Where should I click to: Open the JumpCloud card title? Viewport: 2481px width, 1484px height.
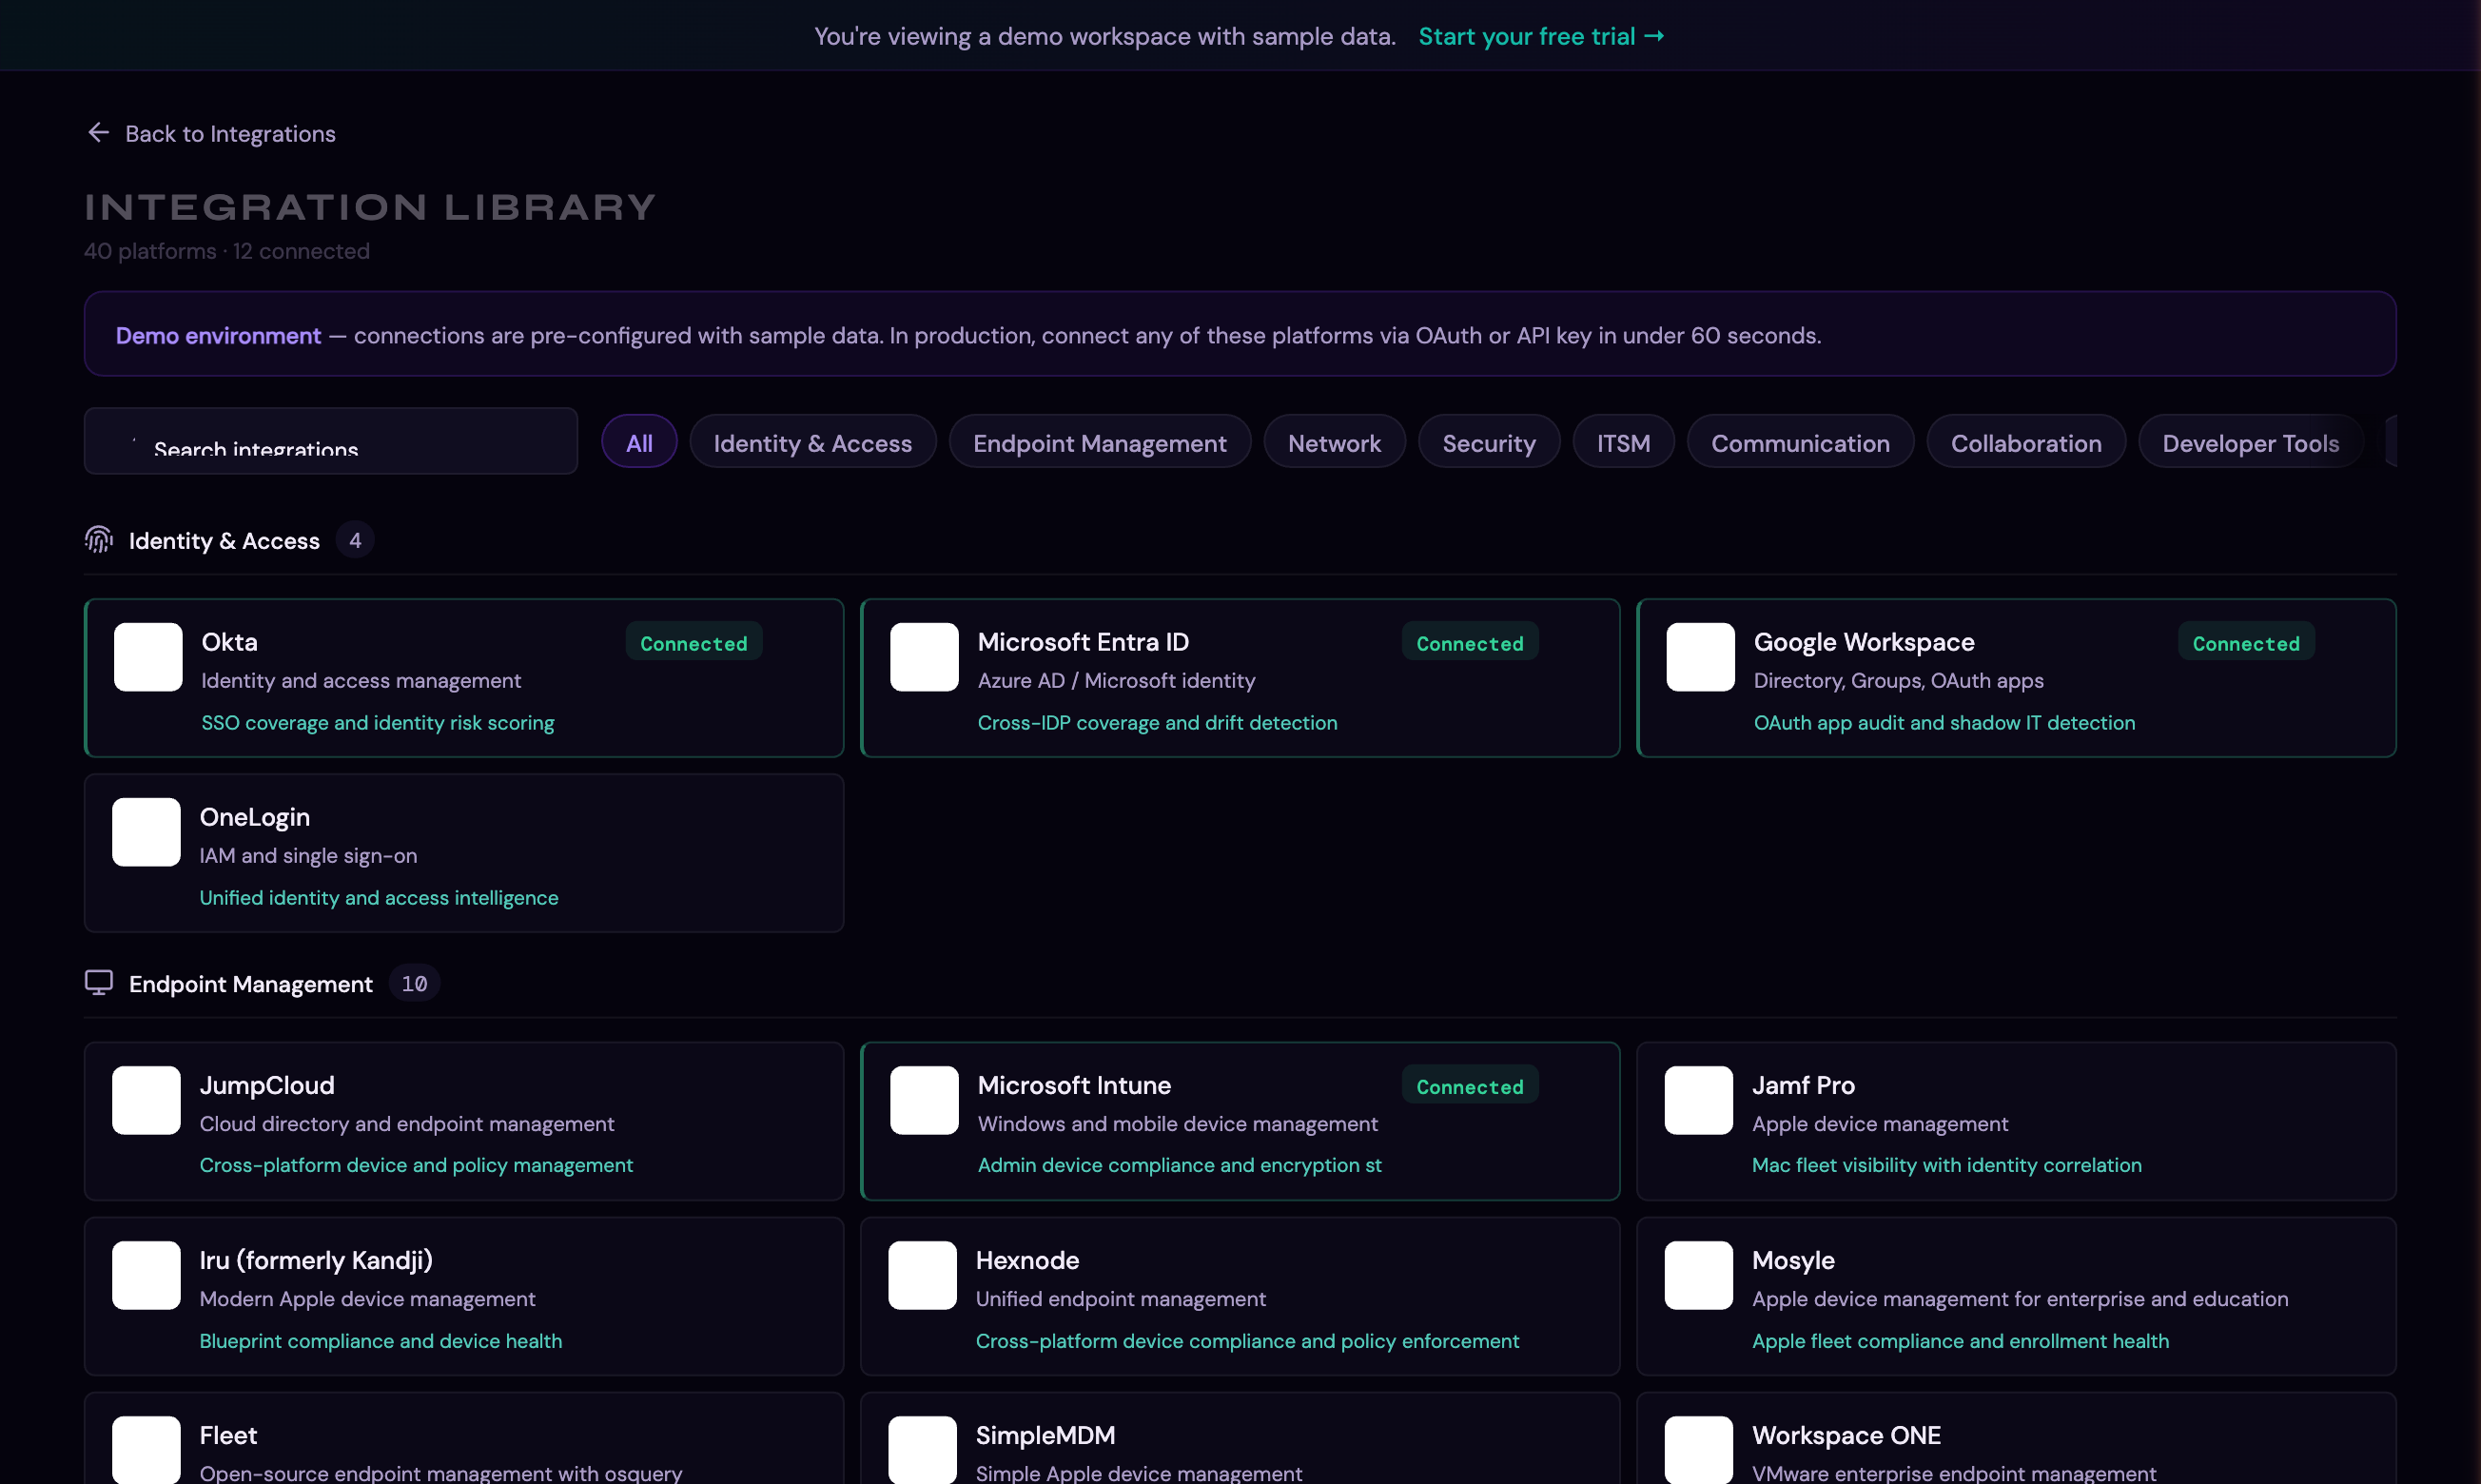coord(267,1085)
